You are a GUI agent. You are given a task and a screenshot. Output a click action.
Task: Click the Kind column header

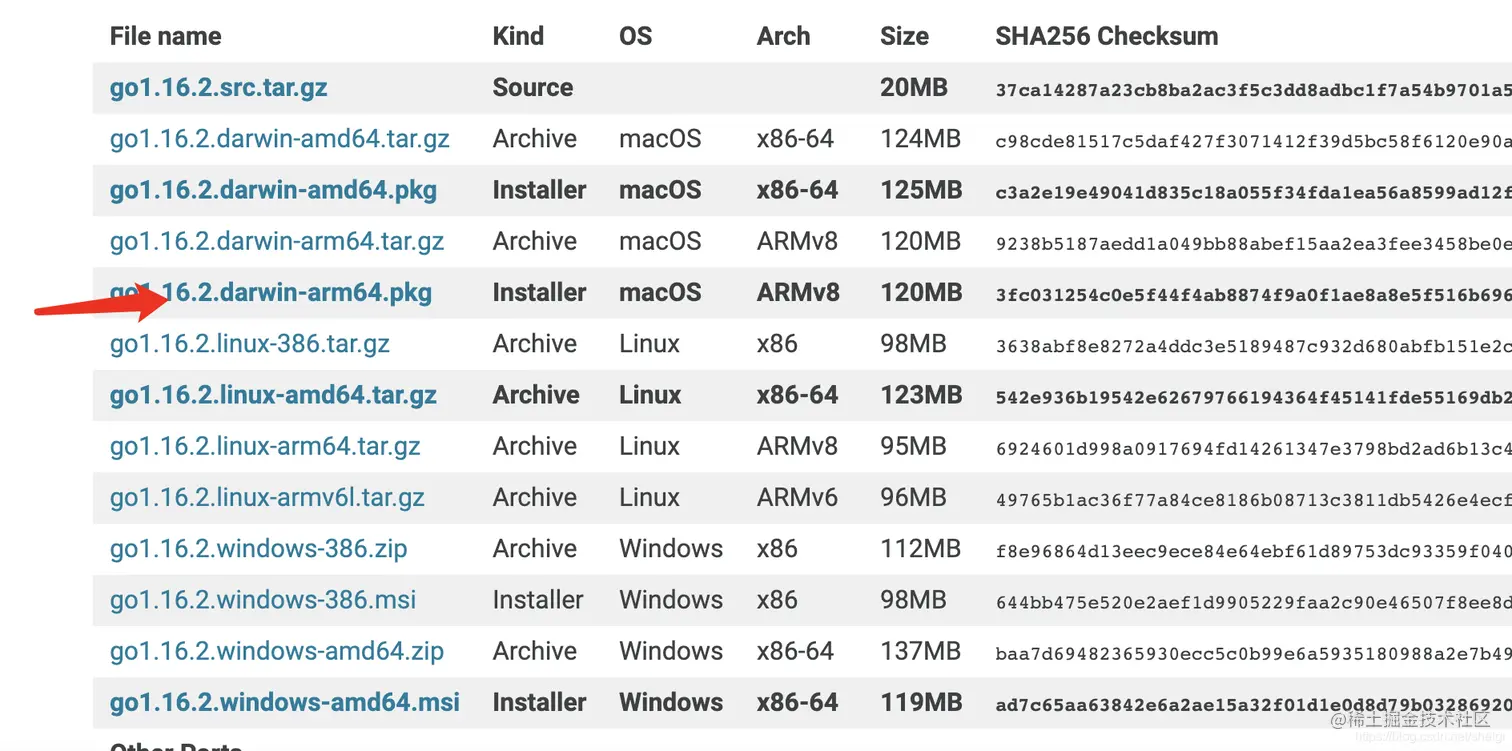[518, 37]
